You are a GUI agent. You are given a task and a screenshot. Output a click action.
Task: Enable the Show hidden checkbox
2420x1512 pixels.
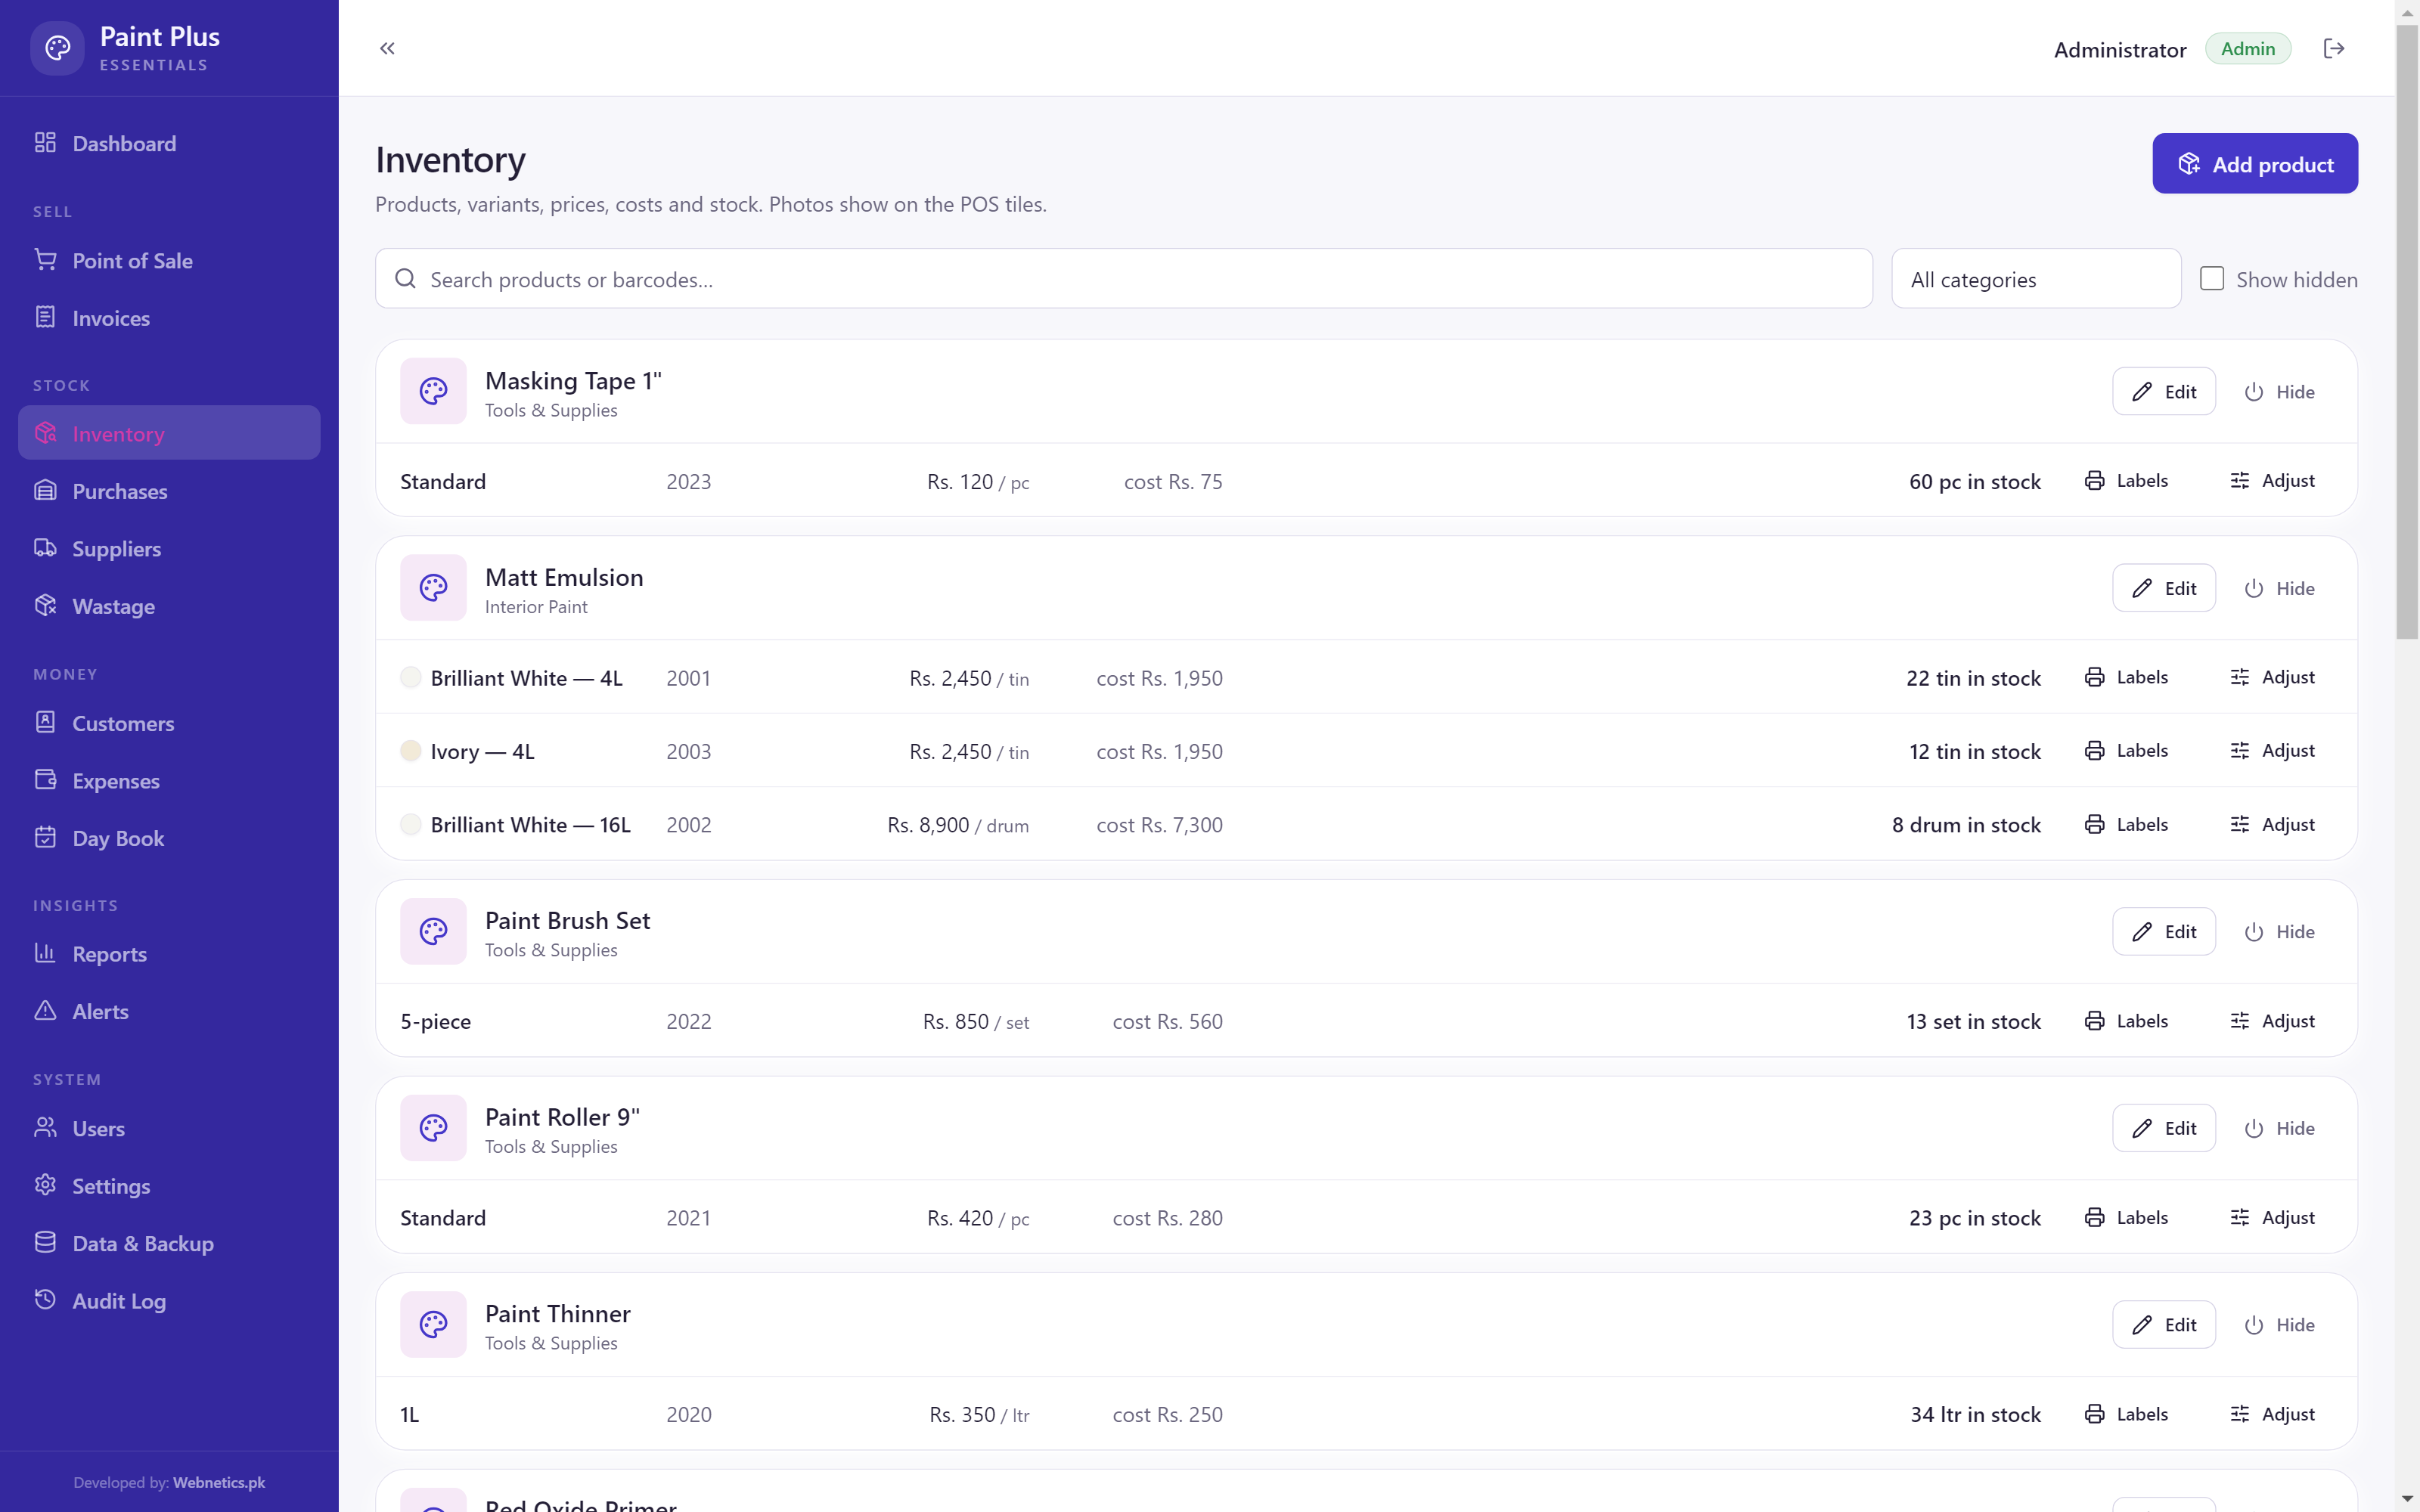[x=2211, y=279]
